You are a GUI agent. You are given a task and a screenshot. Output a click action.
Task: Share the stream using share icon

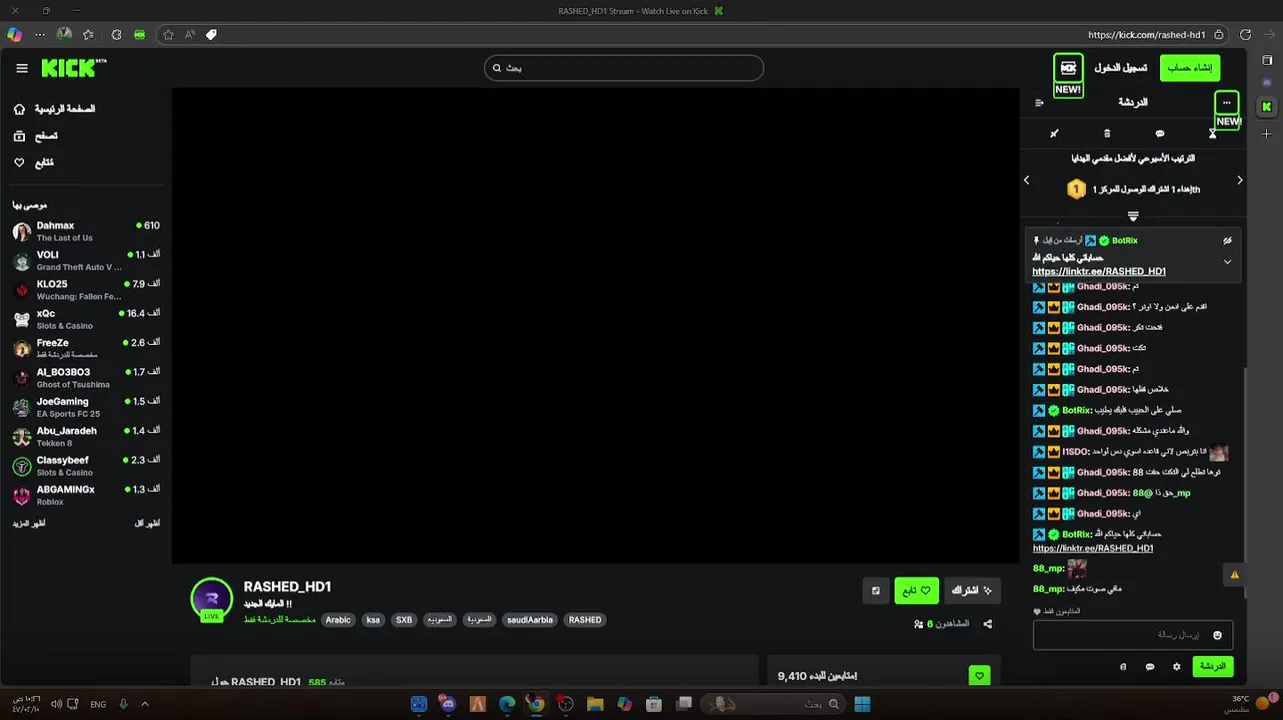988,624
